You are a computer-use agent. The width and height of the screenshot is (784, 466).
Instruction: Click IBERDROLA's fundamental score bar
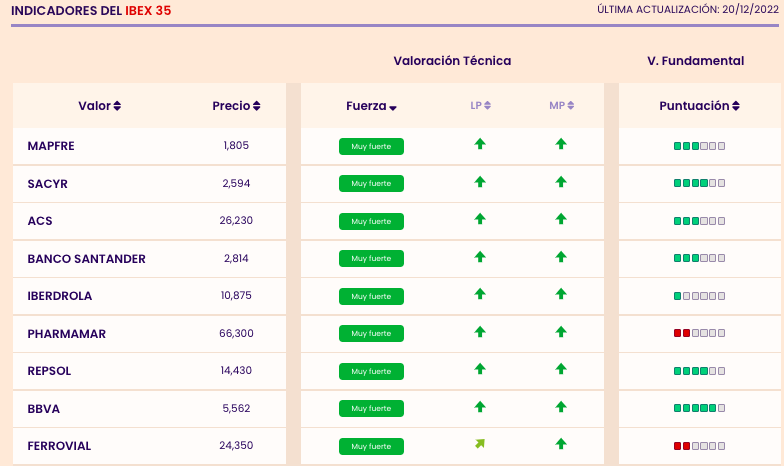[700, 296]
